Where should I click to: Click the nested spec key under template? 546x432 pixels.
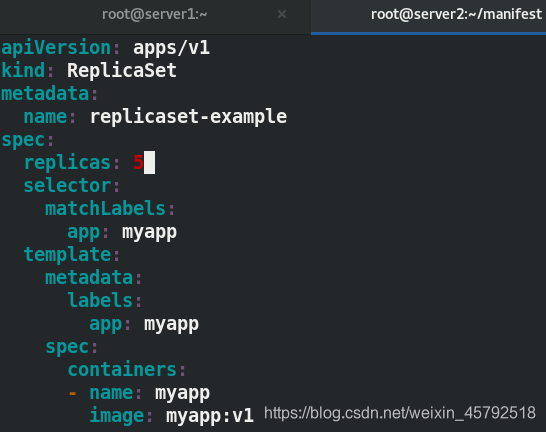click(x=67, y=347)
